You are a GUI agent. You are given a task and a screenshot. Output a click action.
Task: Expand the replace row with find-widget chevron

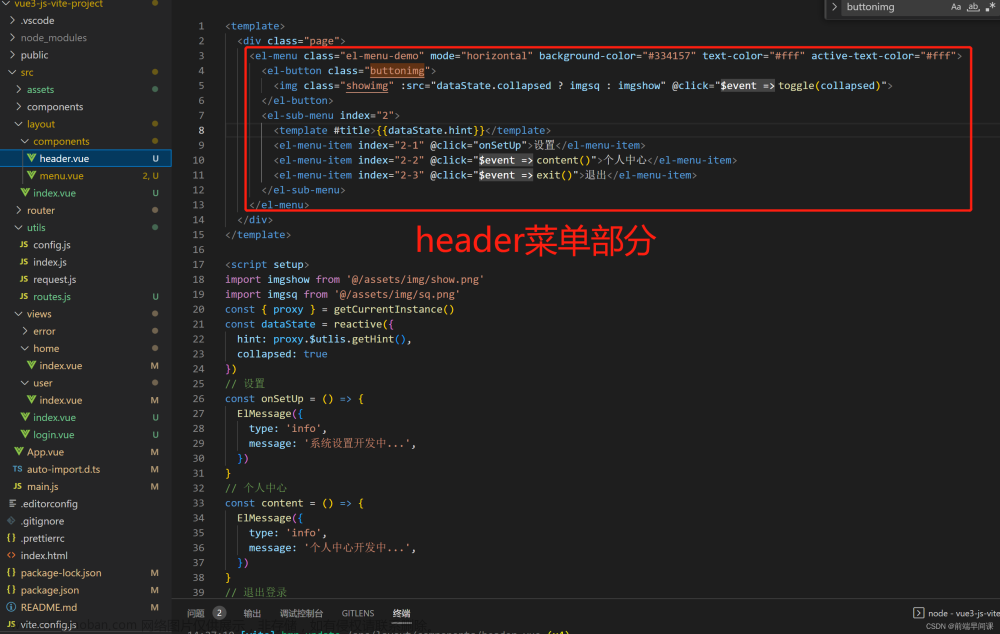coord(834,7)
